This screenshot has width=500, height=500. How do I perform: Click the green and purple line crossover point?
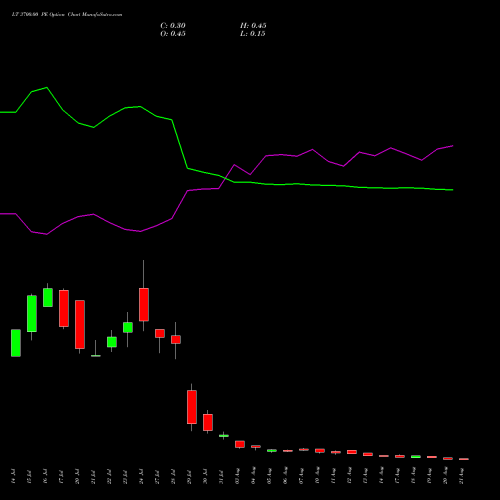tap(226, 178)
